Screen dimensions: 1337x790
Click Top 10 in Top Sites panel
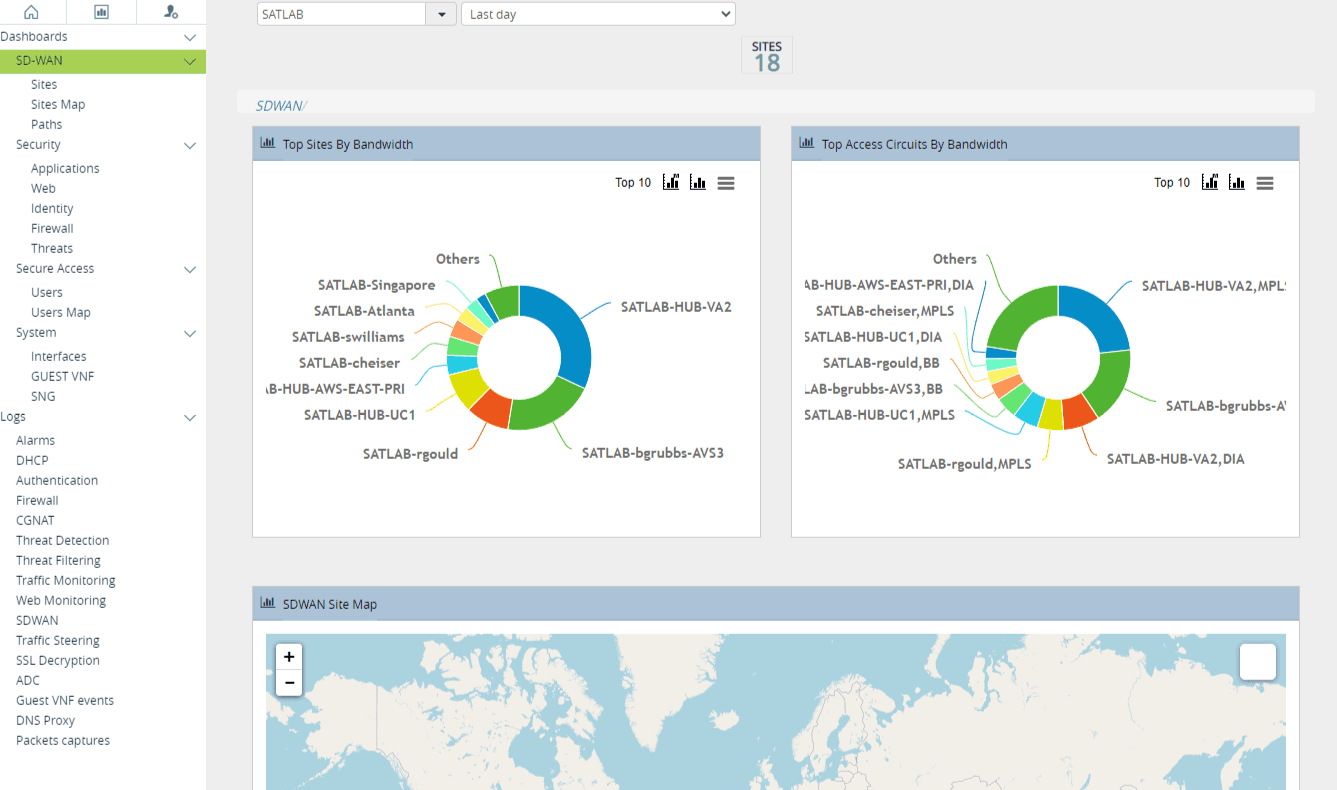click(633, 182)
